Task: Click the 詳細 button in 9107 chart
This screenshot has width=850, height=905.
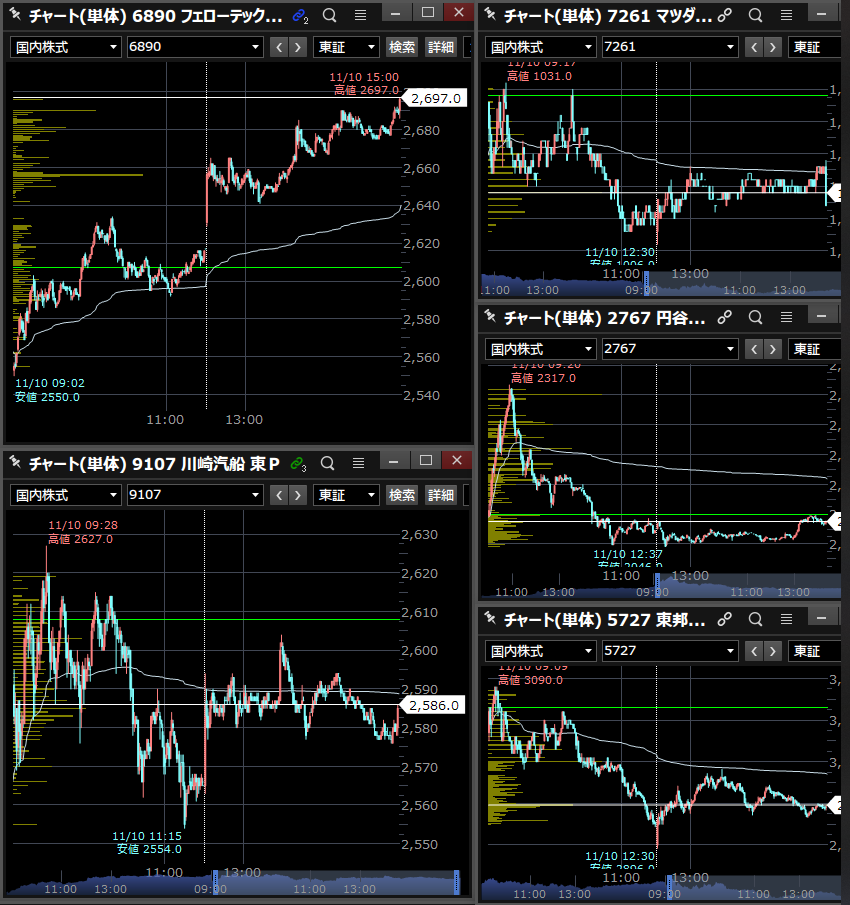Action: click(441, 495)
